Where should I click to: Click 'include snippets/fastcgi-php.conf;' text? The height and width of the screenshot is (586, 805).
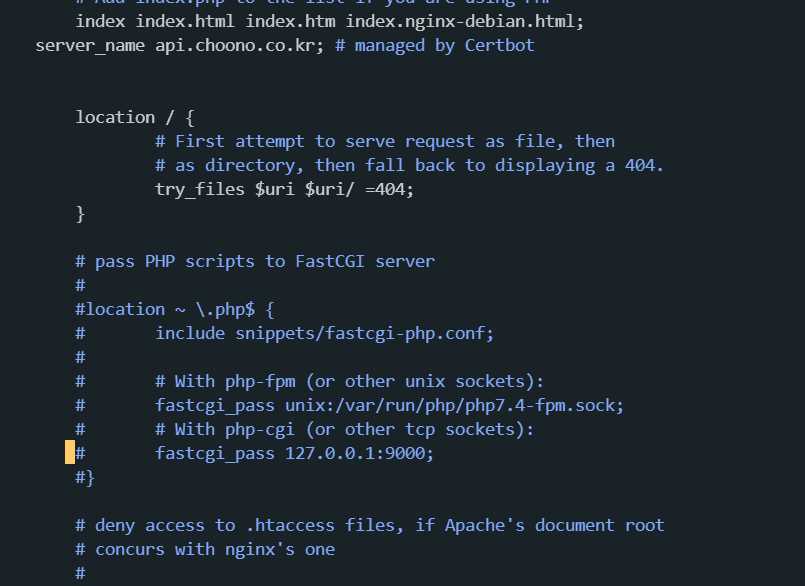pyautogui.click(x=324, y=334)
